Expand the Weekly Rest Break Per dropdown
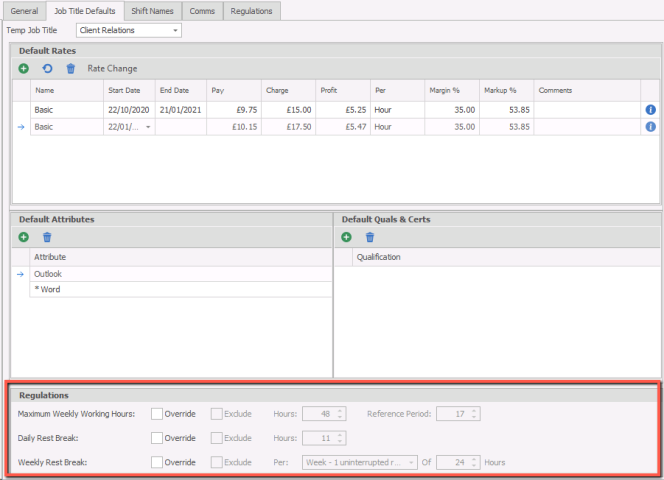 [x=411, y=462]
